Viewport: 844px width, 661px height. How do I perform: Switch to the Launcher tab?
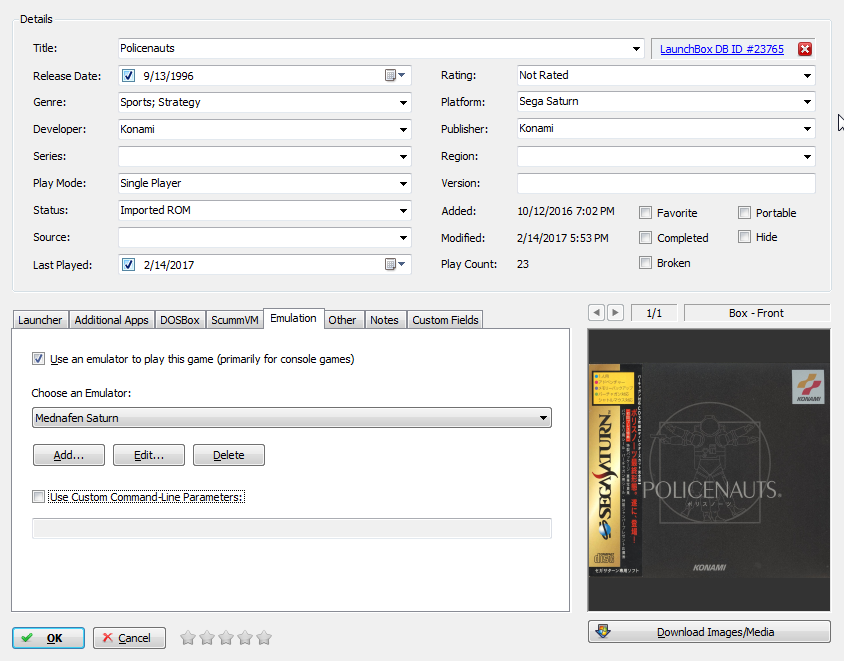pyautogui.click(x=40, y=320)
